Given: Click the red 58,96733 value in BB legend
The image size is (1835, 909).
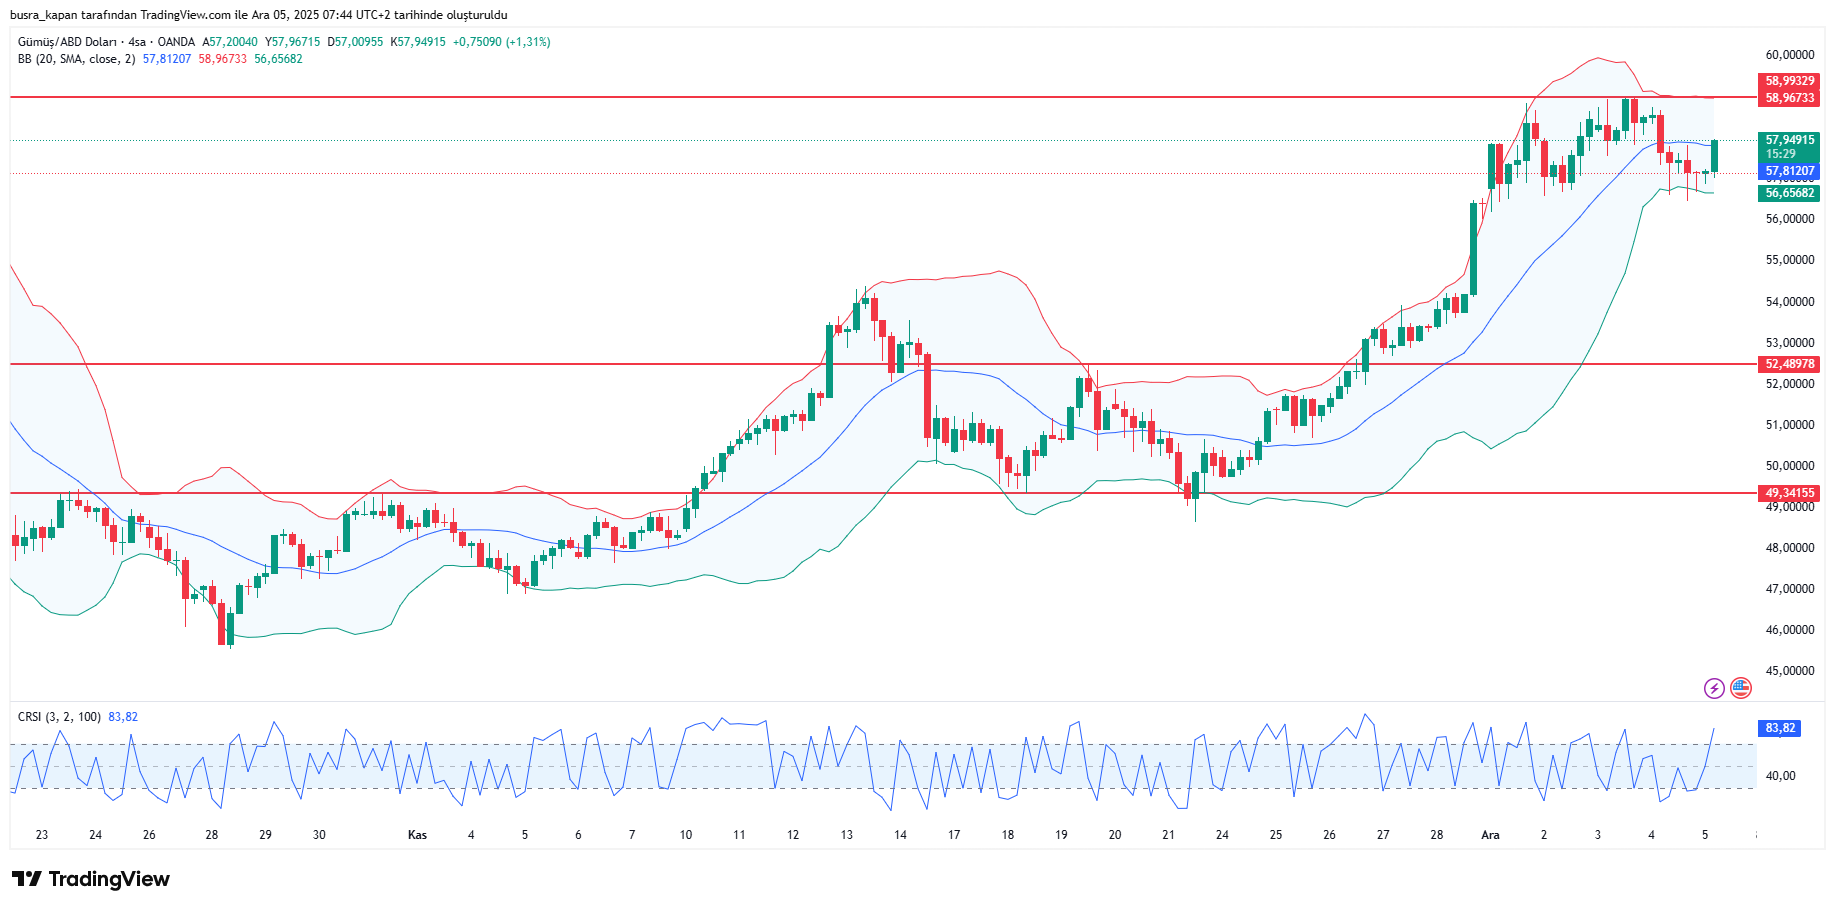Looking at the screenshot, I should 222,59.
